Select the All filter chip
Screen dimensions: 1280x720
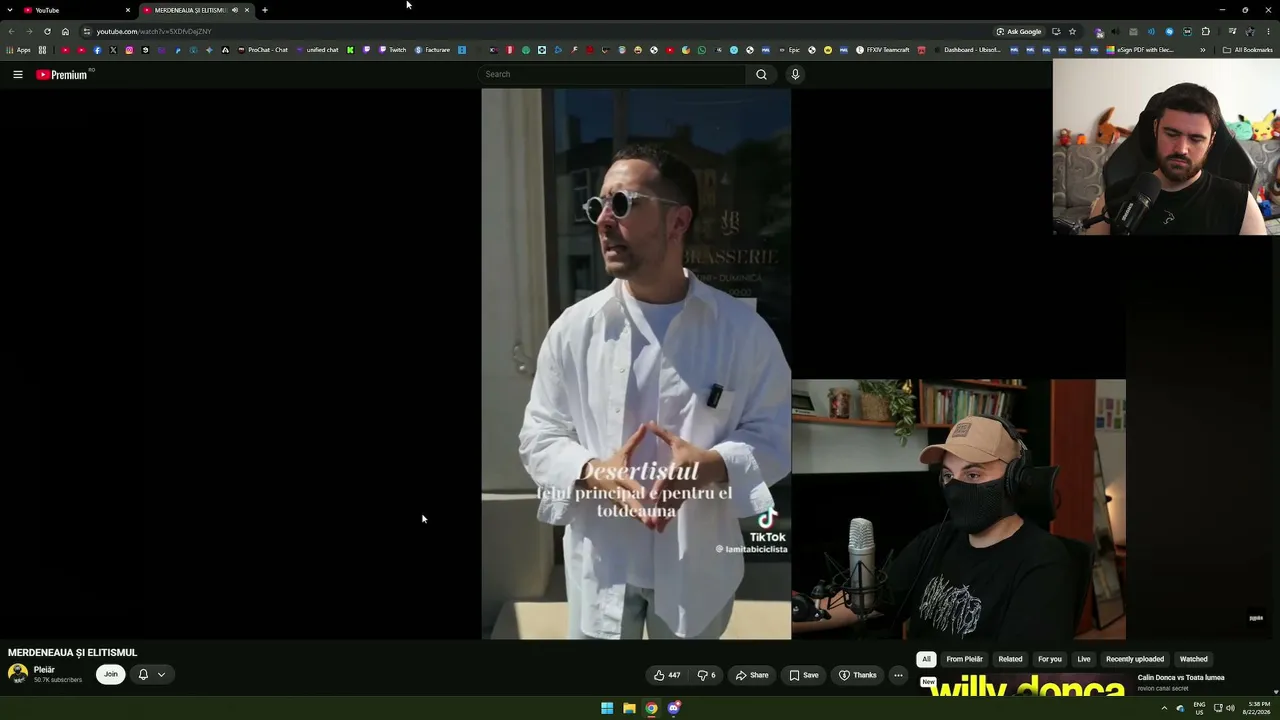(x=926, y=659)
